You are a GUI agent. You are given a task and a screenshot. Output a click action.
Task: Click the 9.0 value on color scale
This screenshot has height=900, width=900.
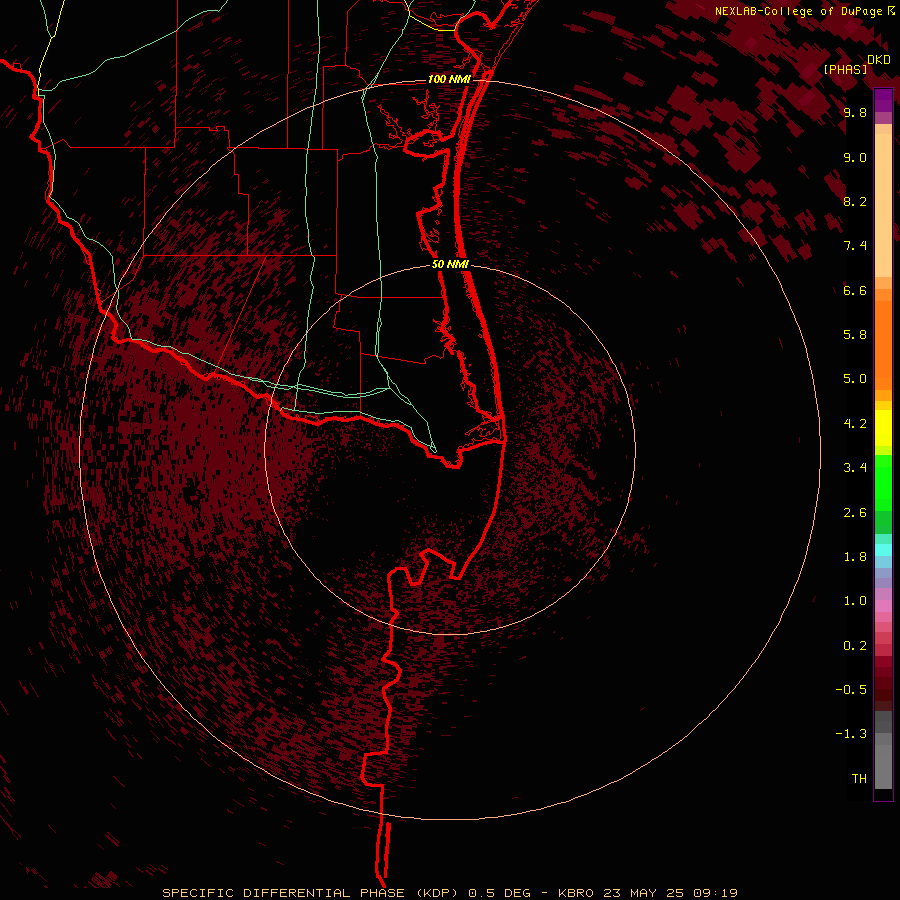click(x=855, y=157)
